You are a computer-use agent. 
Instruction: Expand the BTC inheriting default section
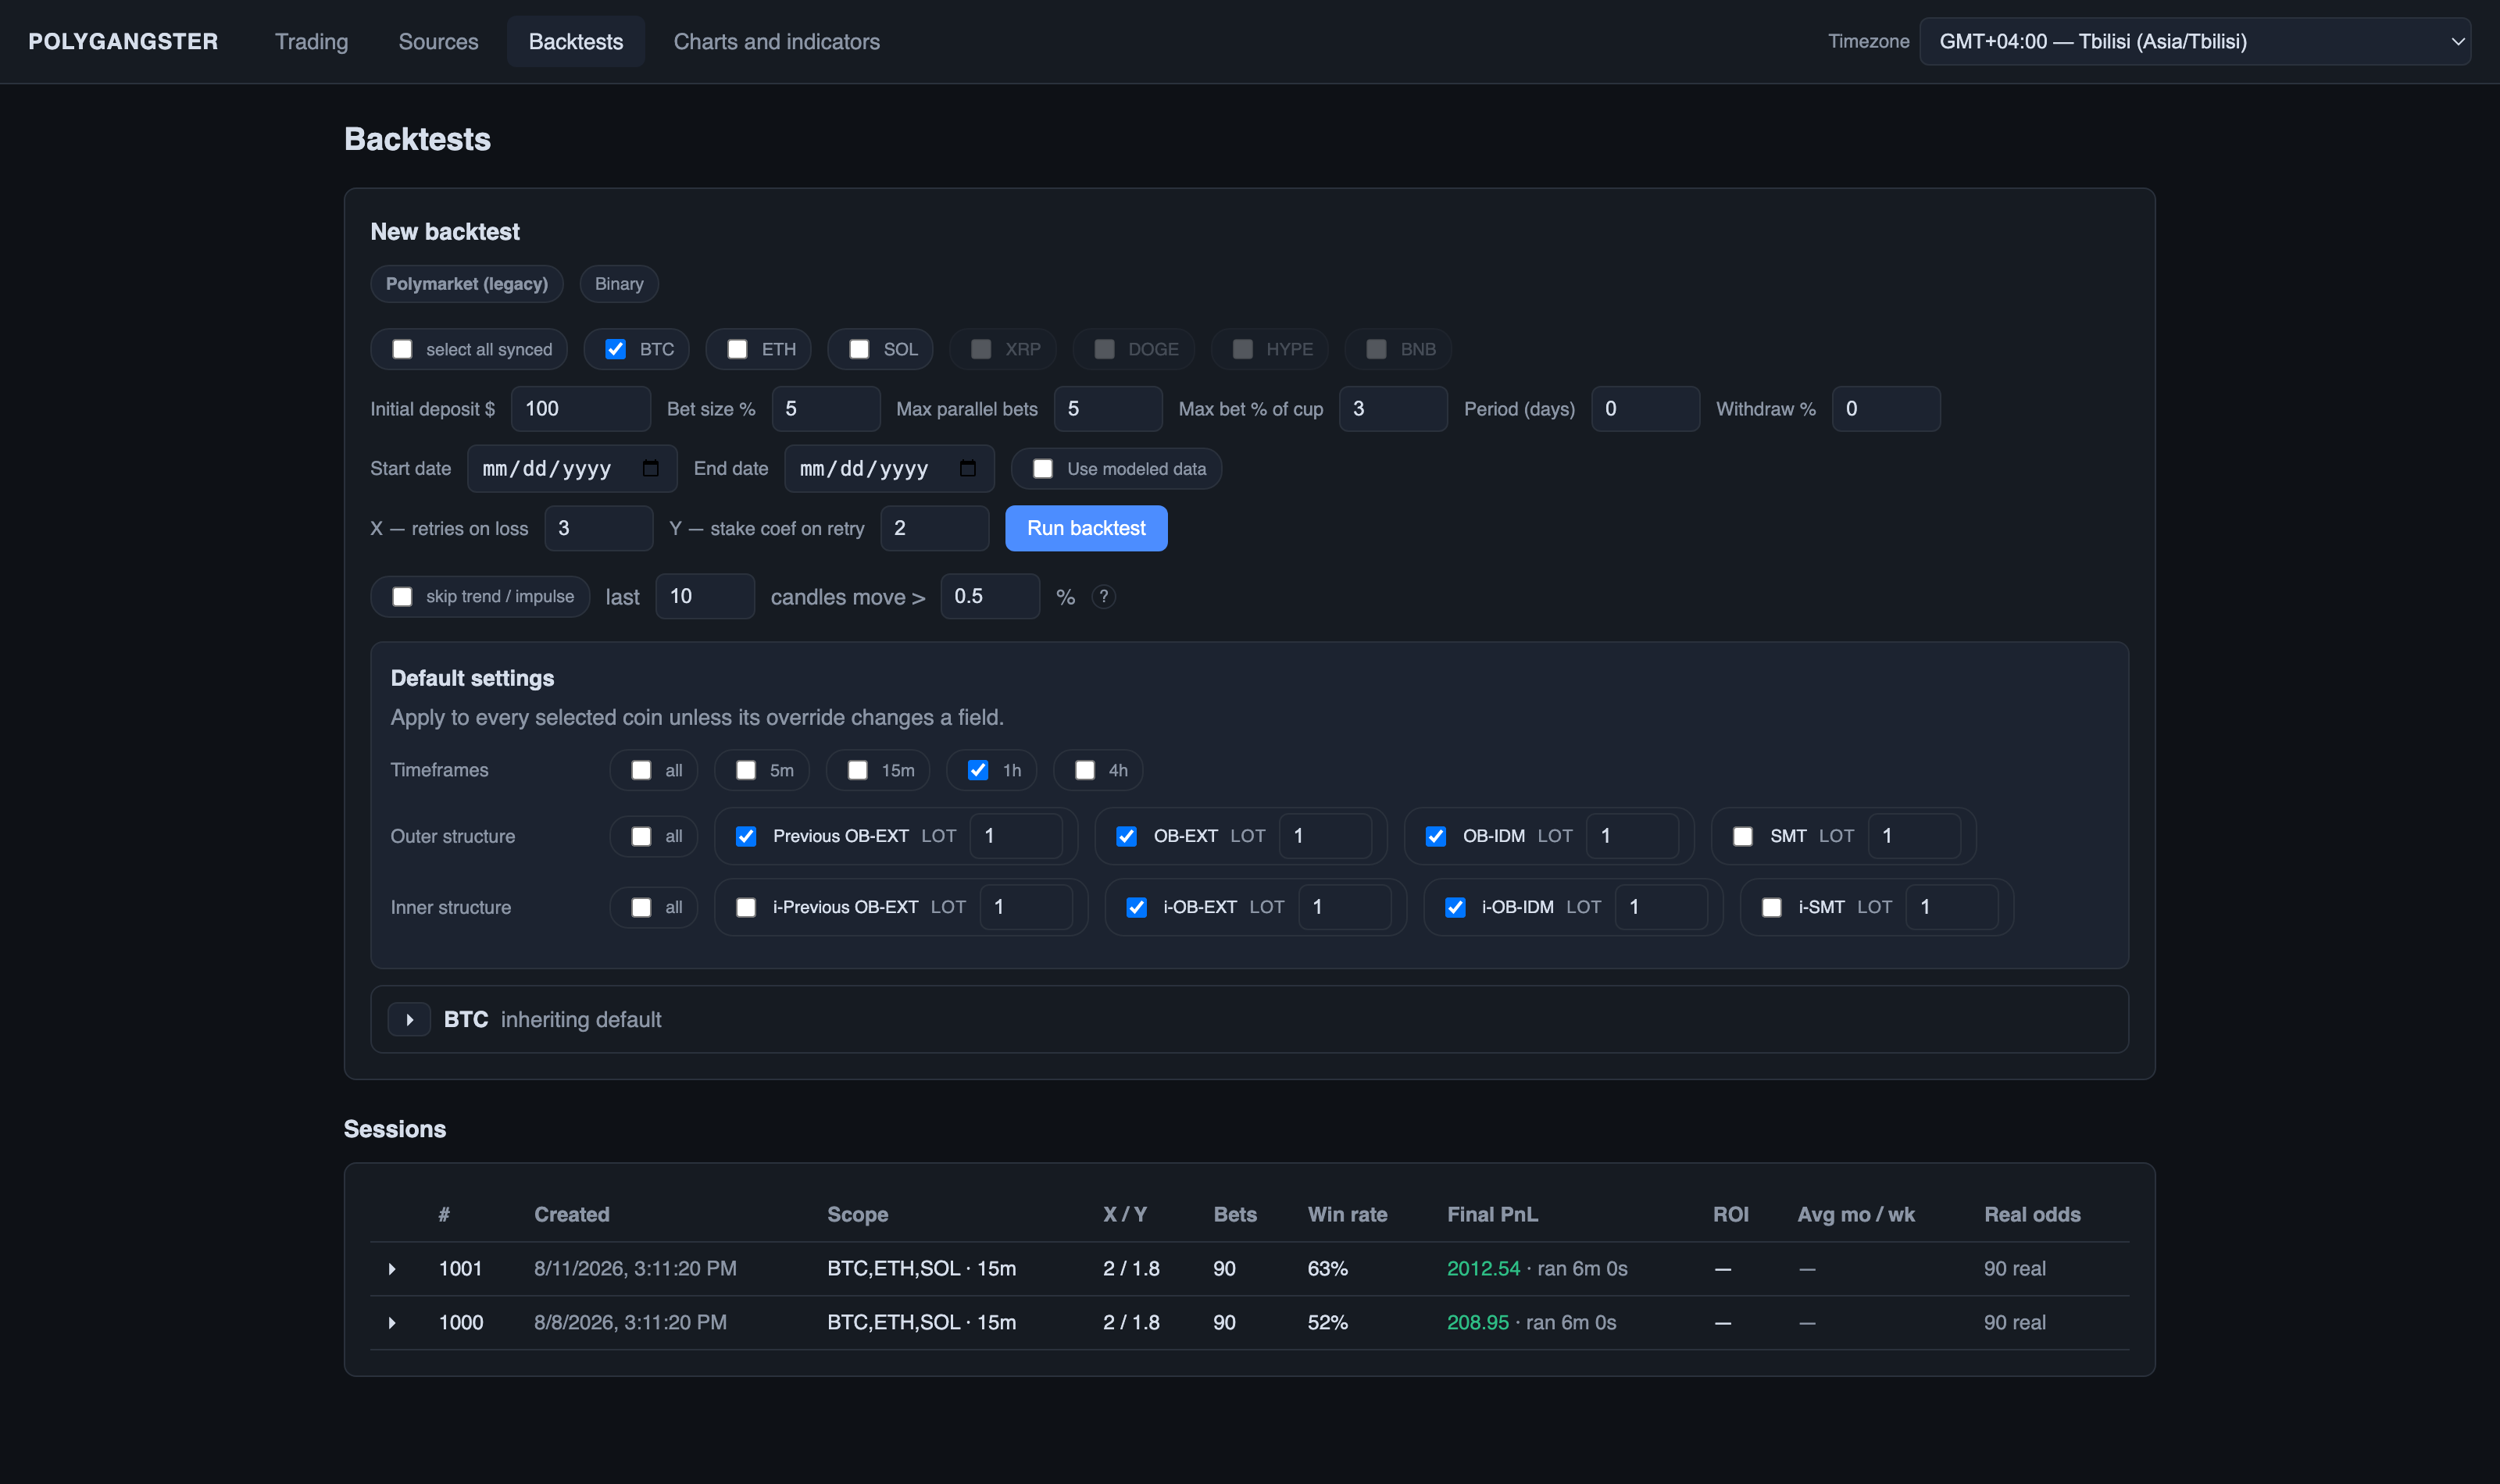[409, 1019]
